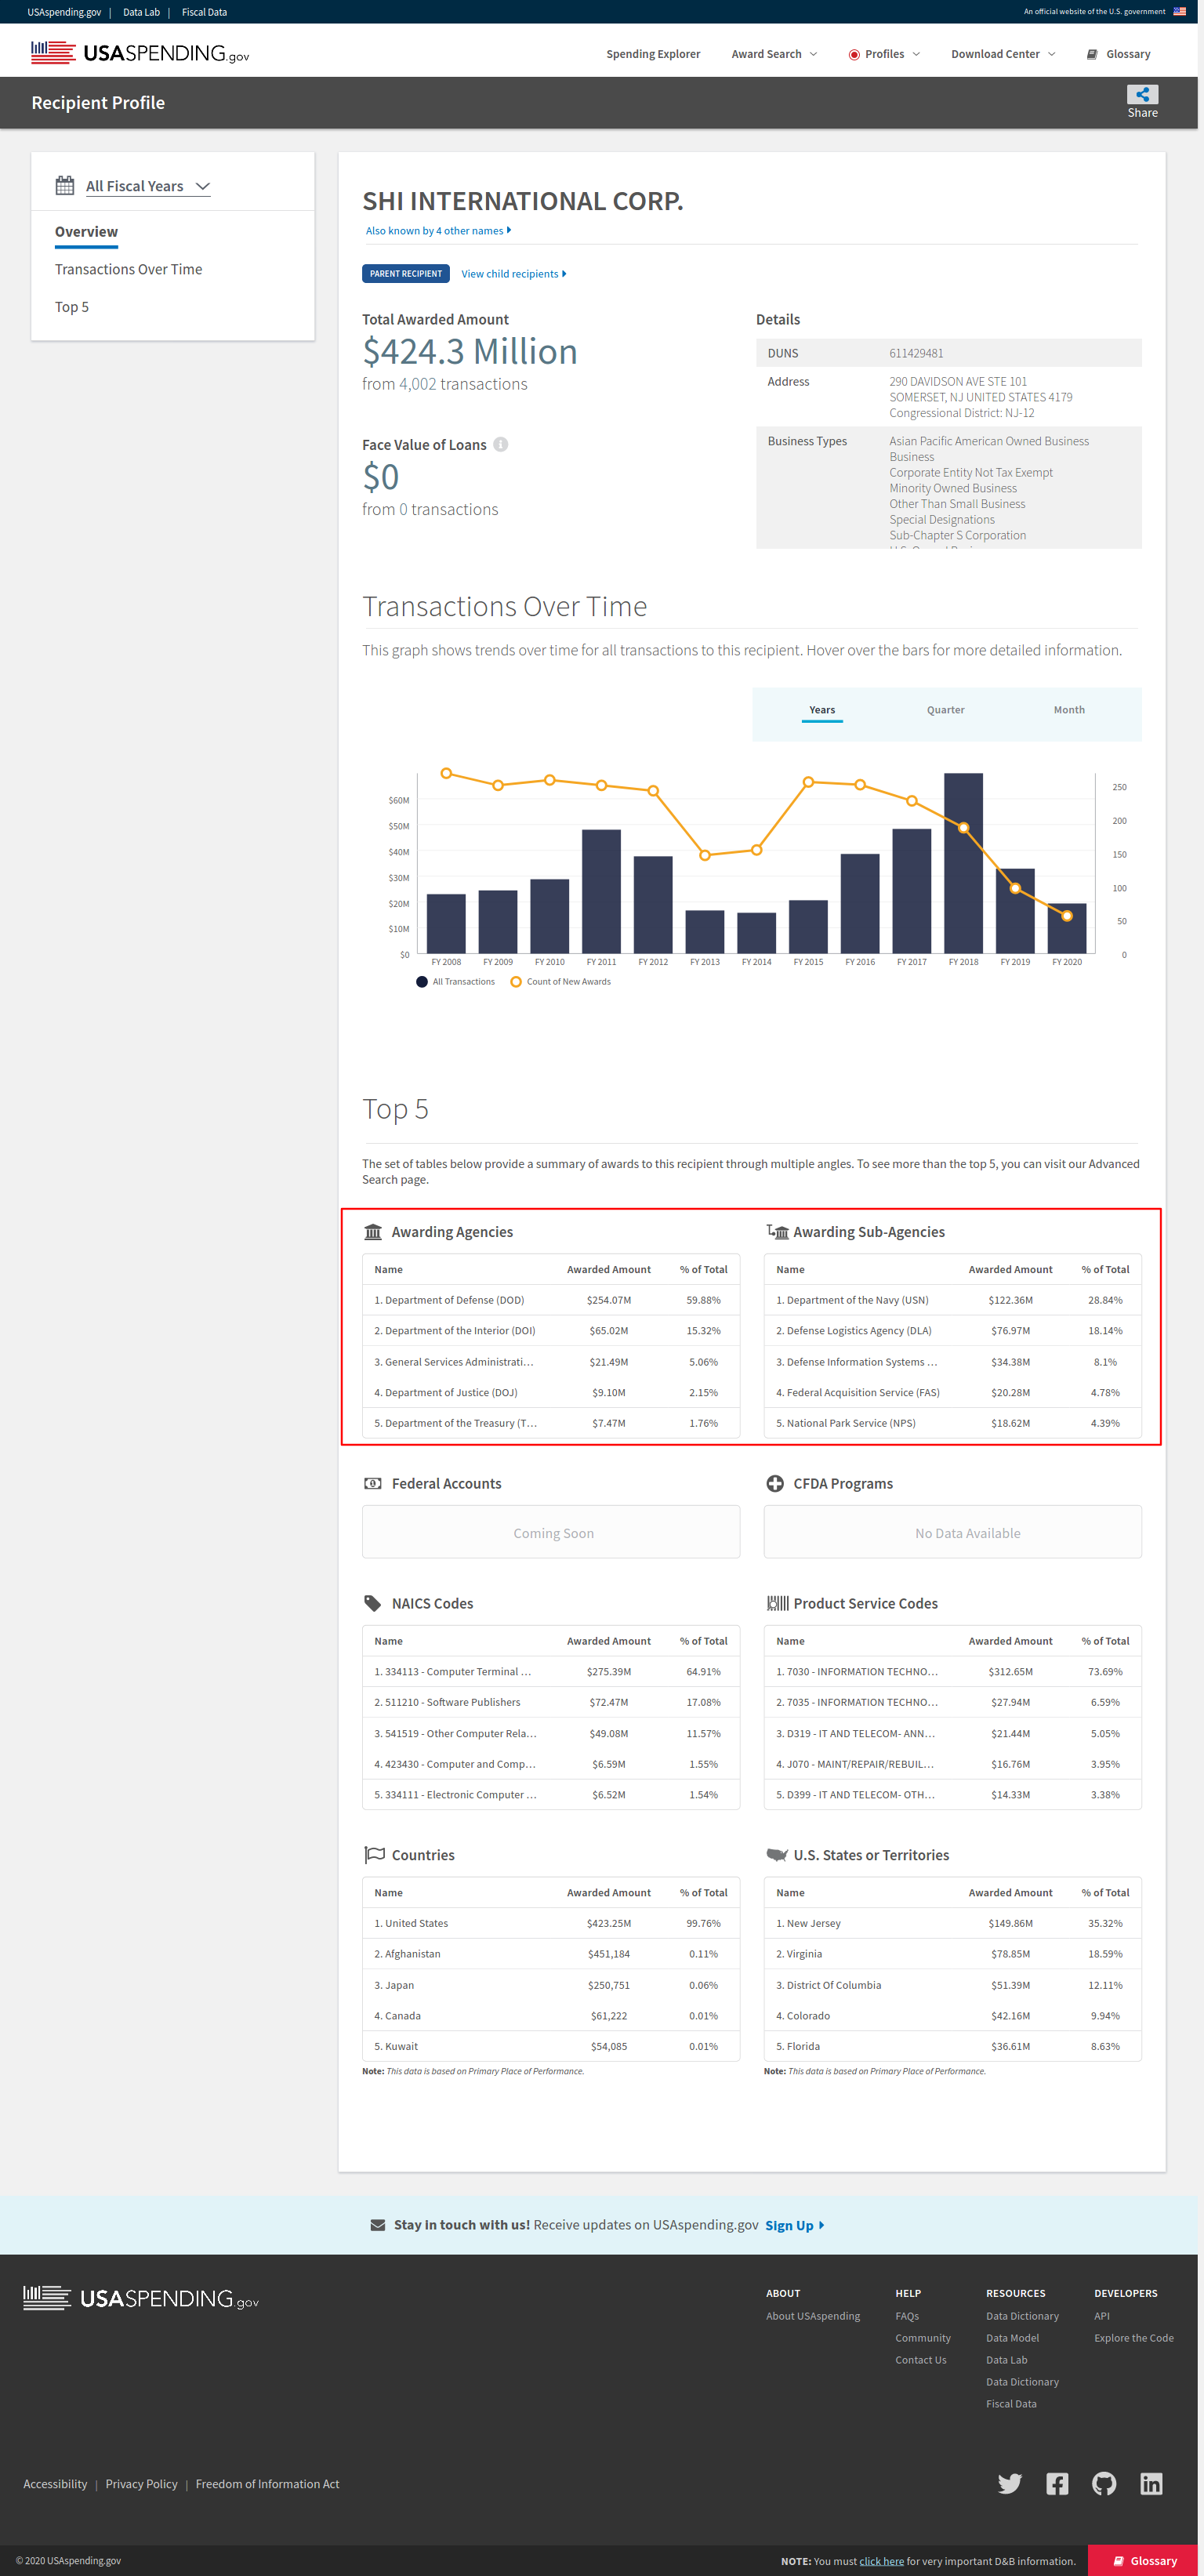Click the Countries flag icon

(374, 1855)
